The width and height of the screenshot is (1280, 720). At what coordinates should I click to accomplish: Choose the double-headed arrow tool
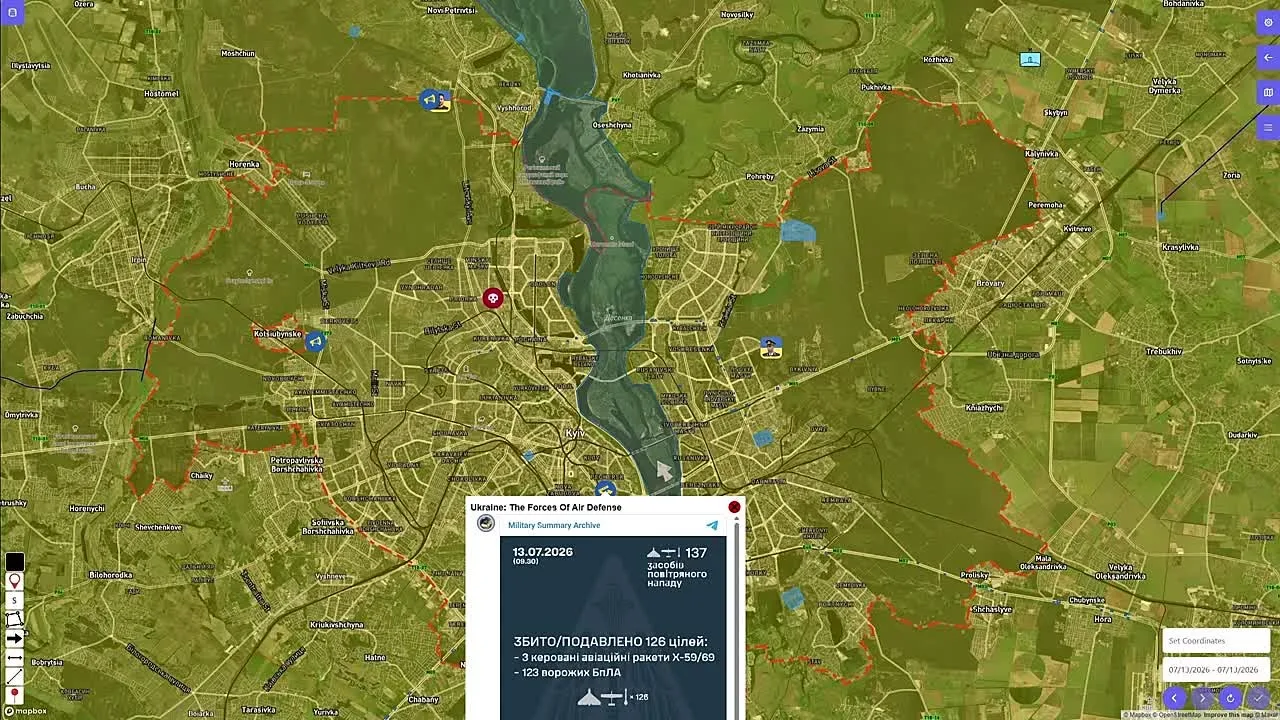click(x=14, y=657)
